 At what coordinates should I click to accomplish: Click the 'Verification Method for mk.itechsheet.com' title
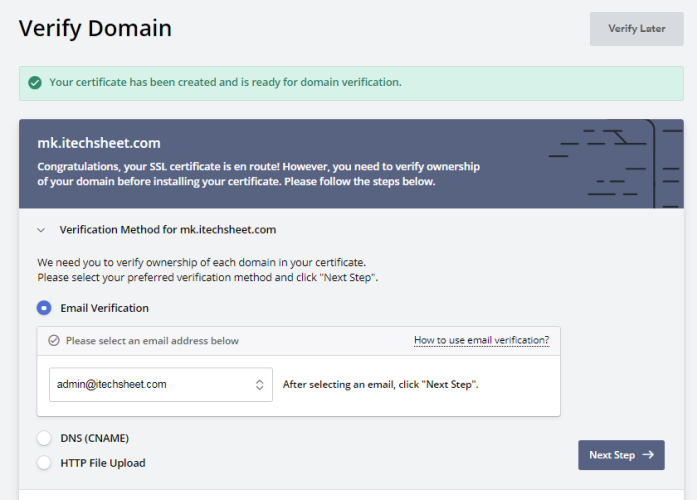click(x=168, y=230)
